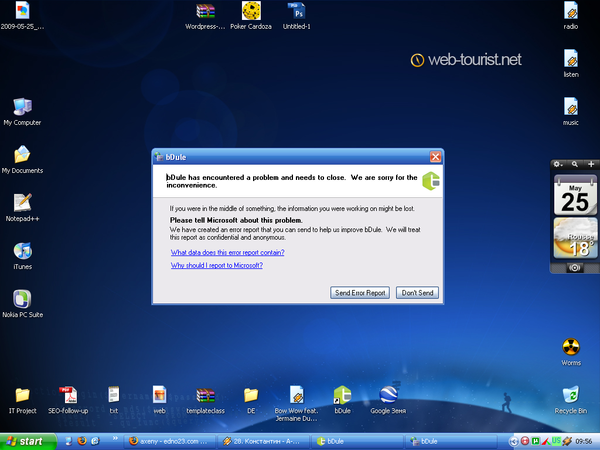Select the listen playlist icon
Screen dimensions: 600x450
pyautogui.click(x=571, y=64)
